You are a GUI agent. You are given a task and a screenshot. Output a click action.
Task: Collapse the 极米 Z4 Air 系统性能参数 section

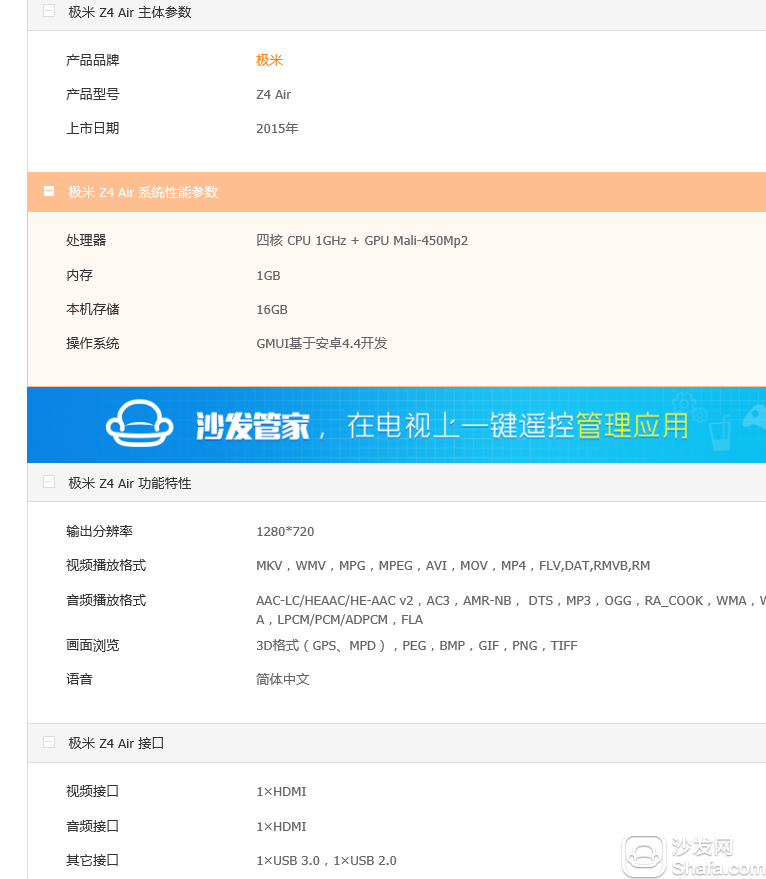49,191
